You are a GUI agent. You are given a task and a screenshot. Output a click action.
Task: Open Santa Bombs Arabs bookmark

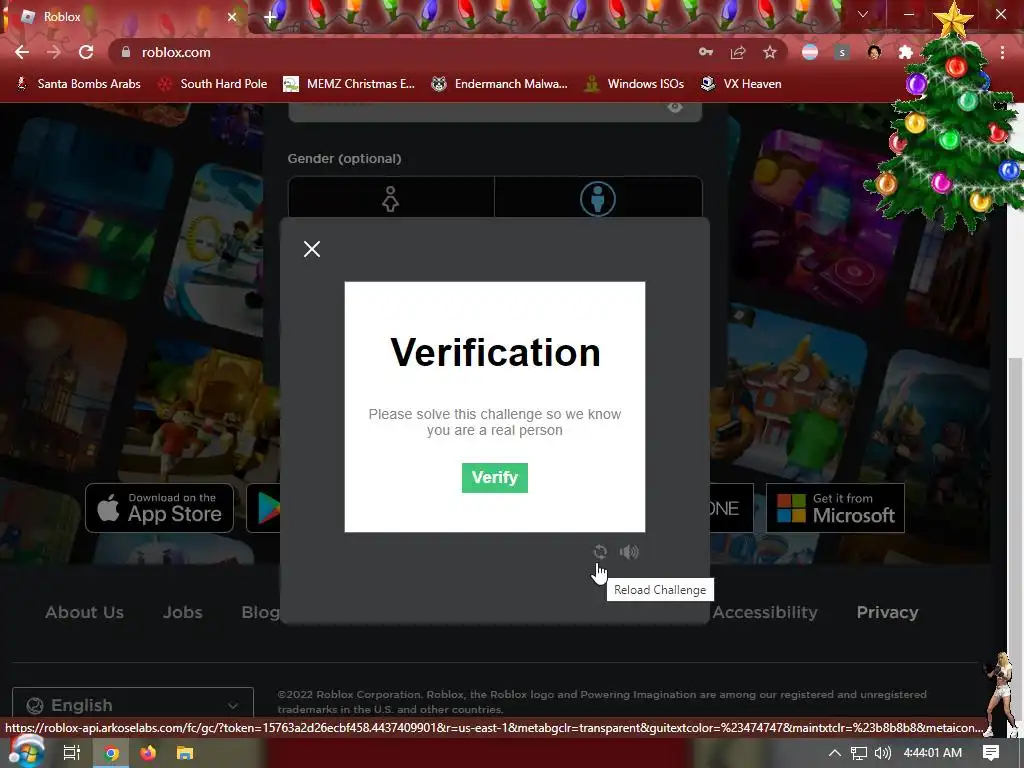pos(78,84)
